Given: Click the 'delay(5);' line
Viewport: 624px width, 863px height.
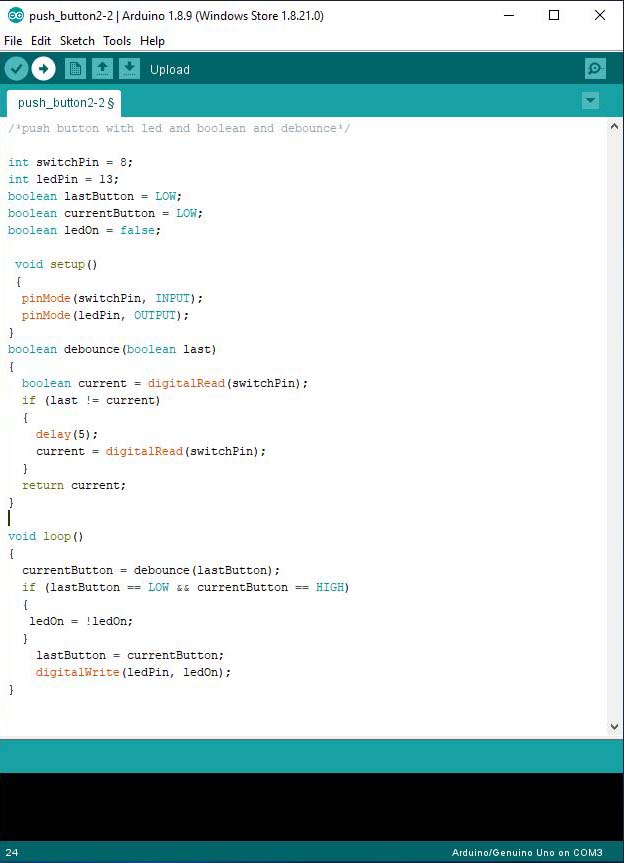Looking at the screenshot, I should pos(67,435).
